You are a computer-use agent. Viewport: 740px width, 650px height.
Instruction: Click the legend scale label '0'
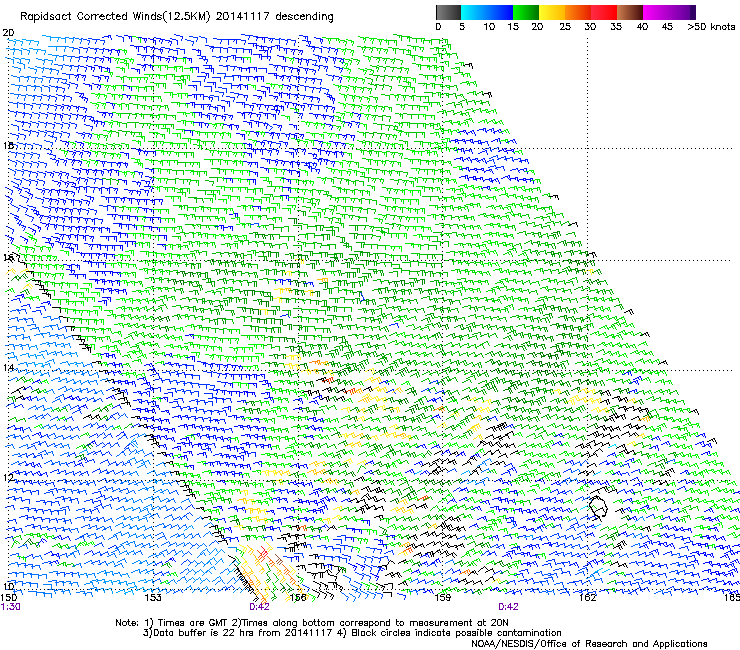(438, 27)
